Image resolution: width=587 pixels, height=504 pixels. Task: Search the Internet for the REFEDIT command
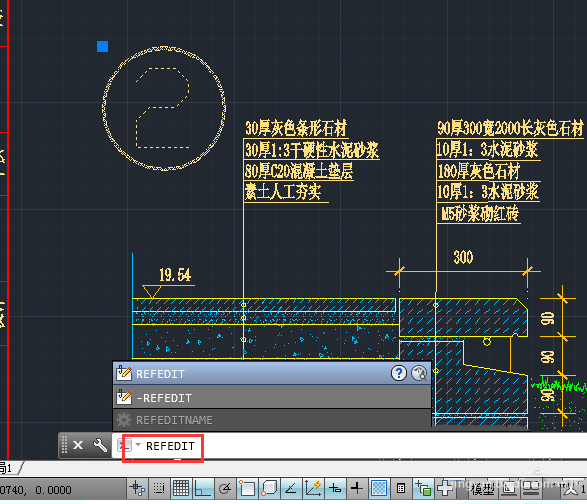tap(419, 373)
